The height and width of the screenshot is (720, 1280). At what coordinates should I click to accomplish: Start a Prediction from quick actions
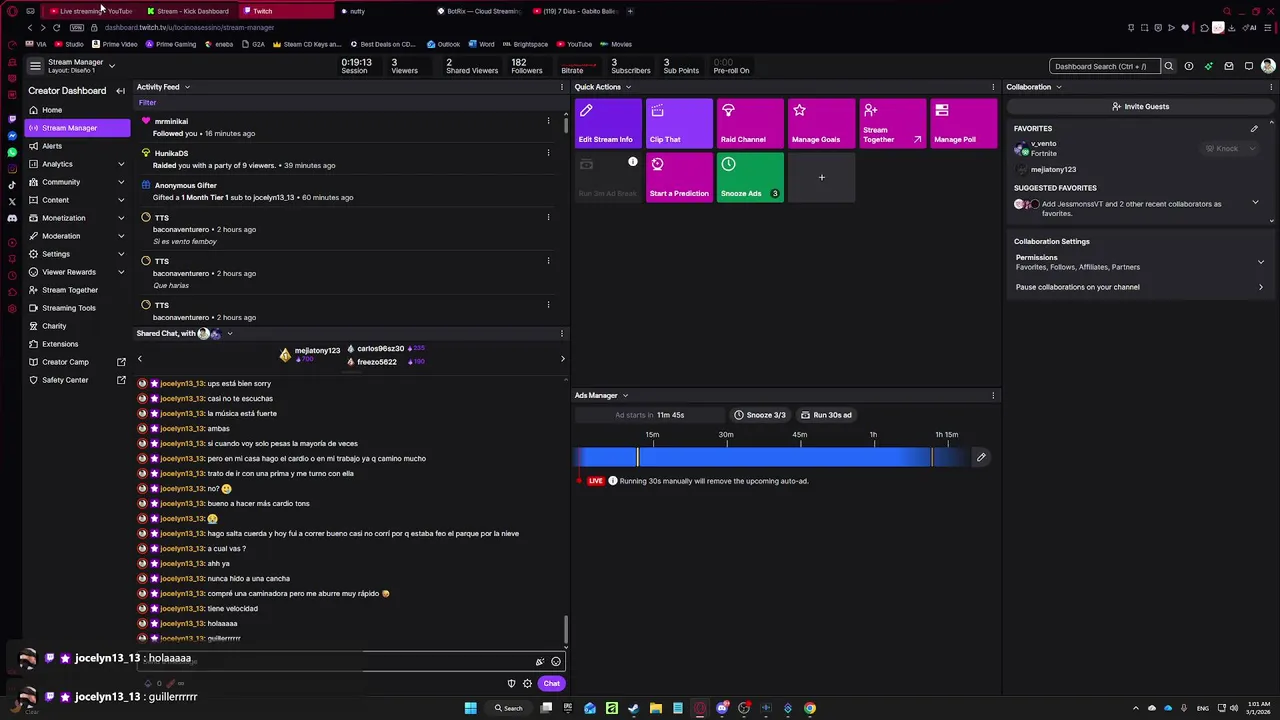pyautogui.click(x=679, y=177)
